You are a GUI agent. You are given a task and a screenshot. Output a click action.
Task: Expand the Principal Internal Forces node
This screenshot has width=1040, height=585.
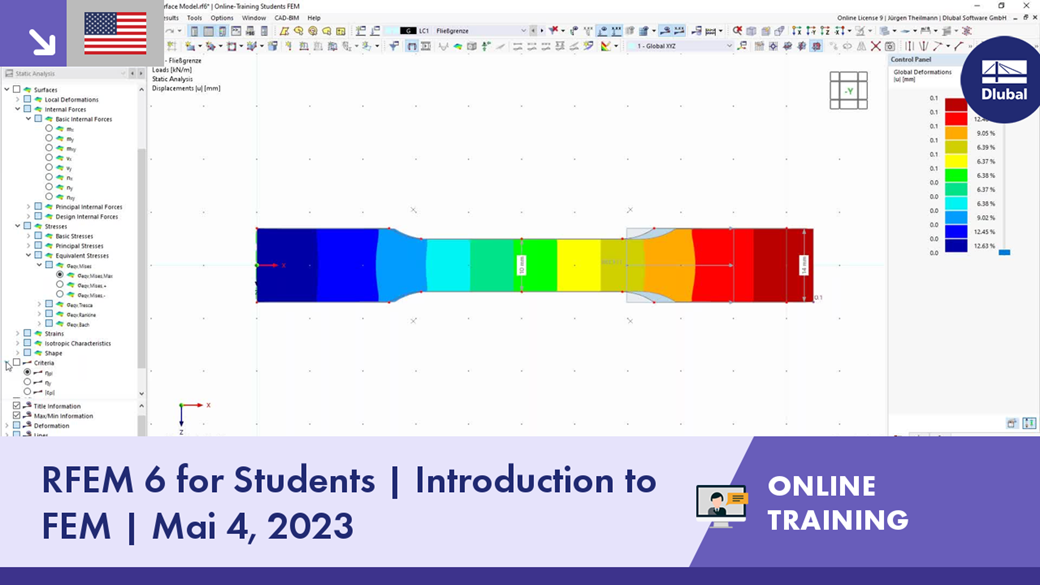[x=29, y=207]
